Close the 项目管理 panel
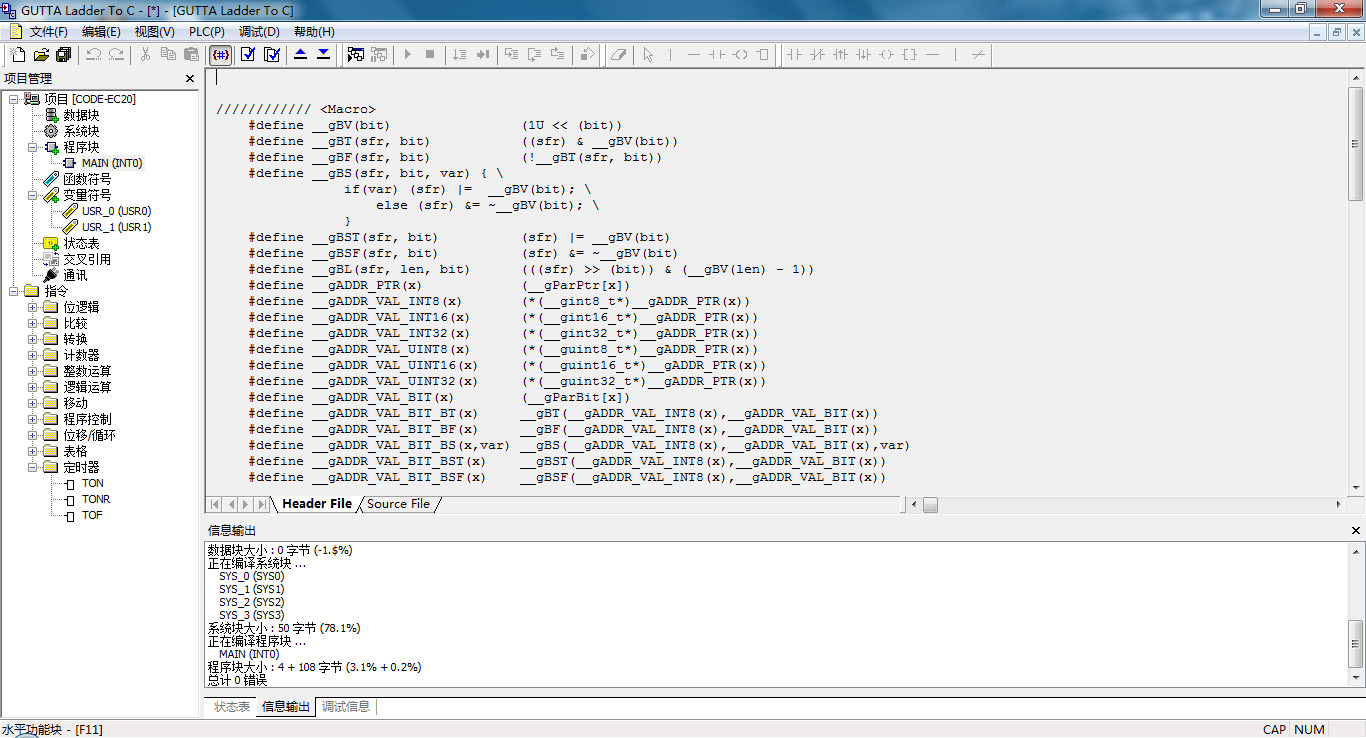This screenshot has width=1366, height=738. tap(190, 78)
